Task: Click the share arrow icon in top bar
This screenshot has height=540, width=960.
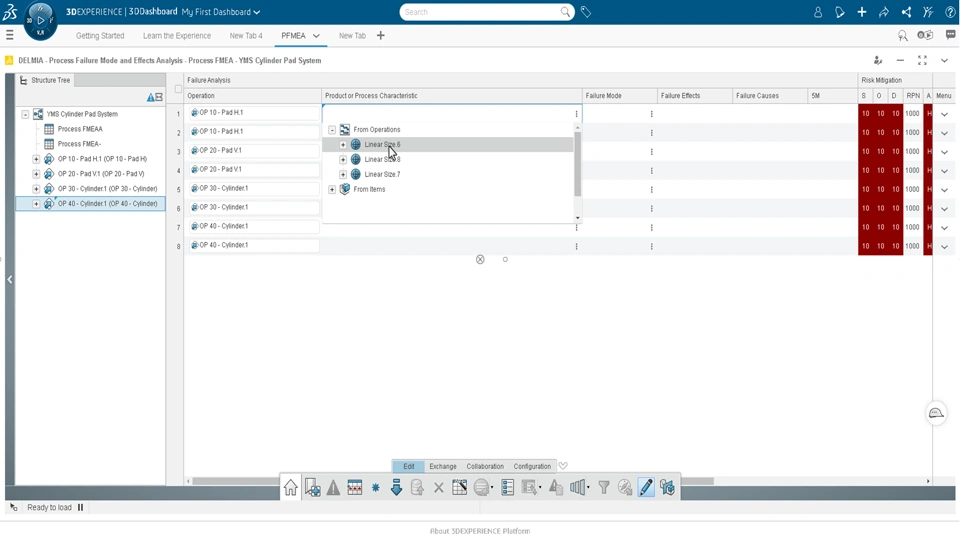Action: point(883,12)
